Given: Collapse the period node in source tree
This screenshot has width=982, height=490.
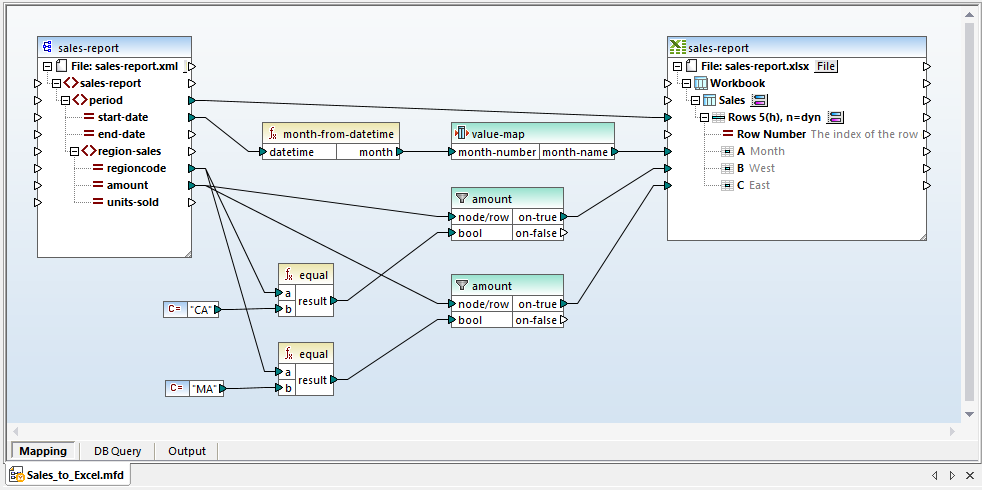Looking at the screenshot, I should tap(65, 100).
